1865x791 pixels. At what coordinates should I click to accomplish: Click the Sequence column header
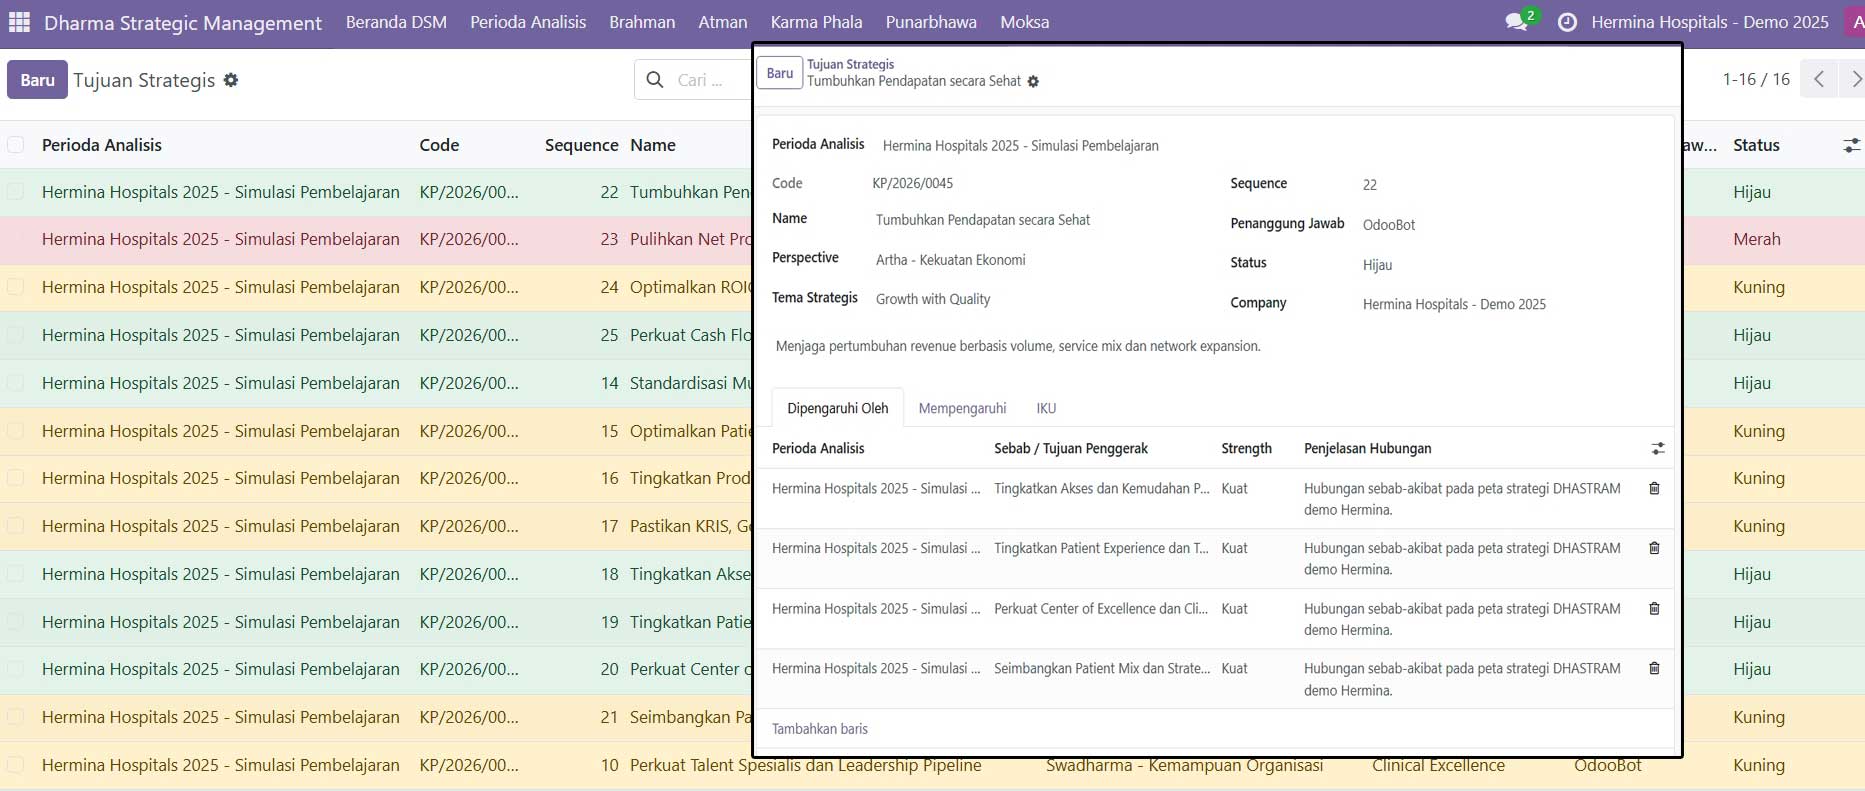pos(581,145)
